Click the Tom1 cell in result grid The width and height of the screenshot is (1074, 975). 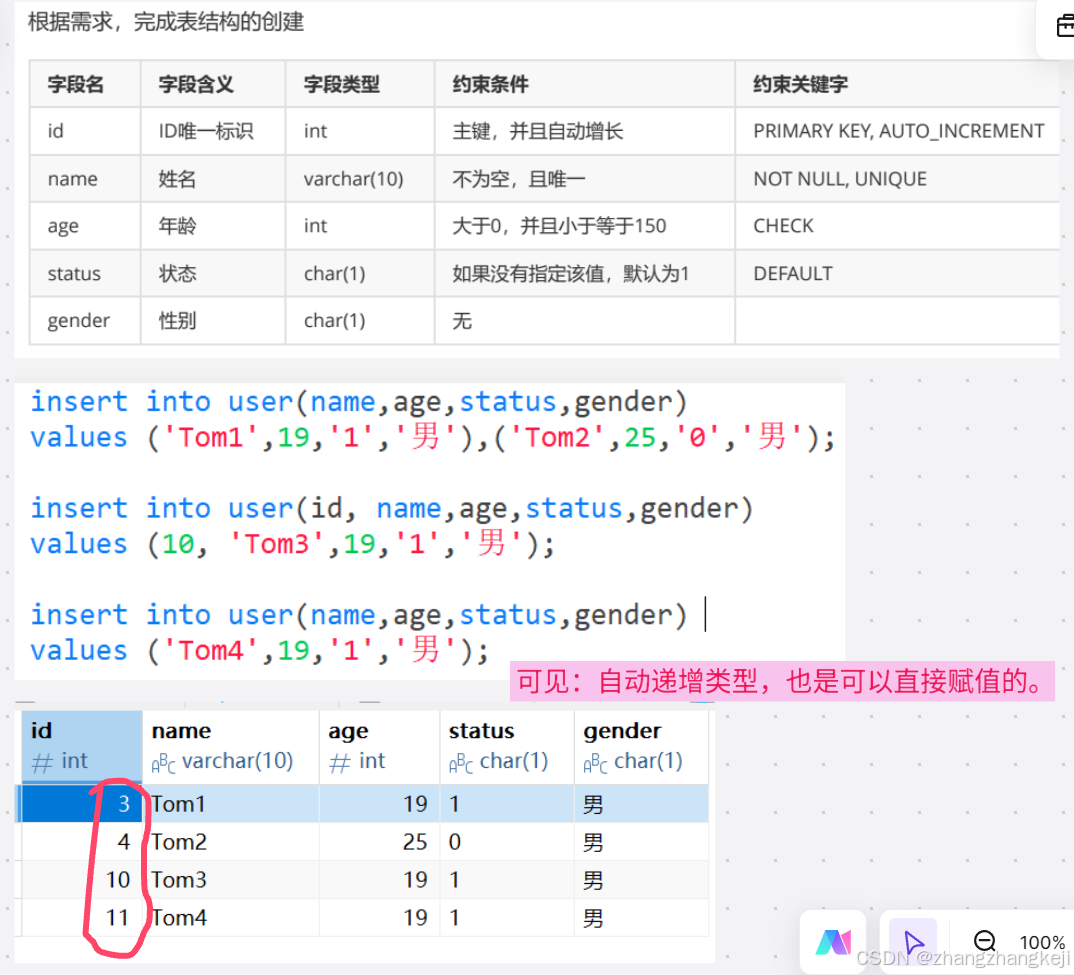pyautogui.click(x=230, y=804)
